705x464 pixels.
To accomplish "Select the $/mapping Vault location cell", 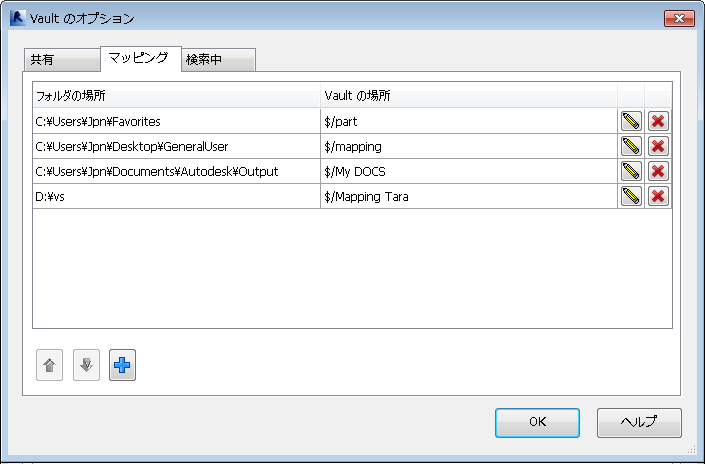I will pyautogui.click(x=469, y=147).
